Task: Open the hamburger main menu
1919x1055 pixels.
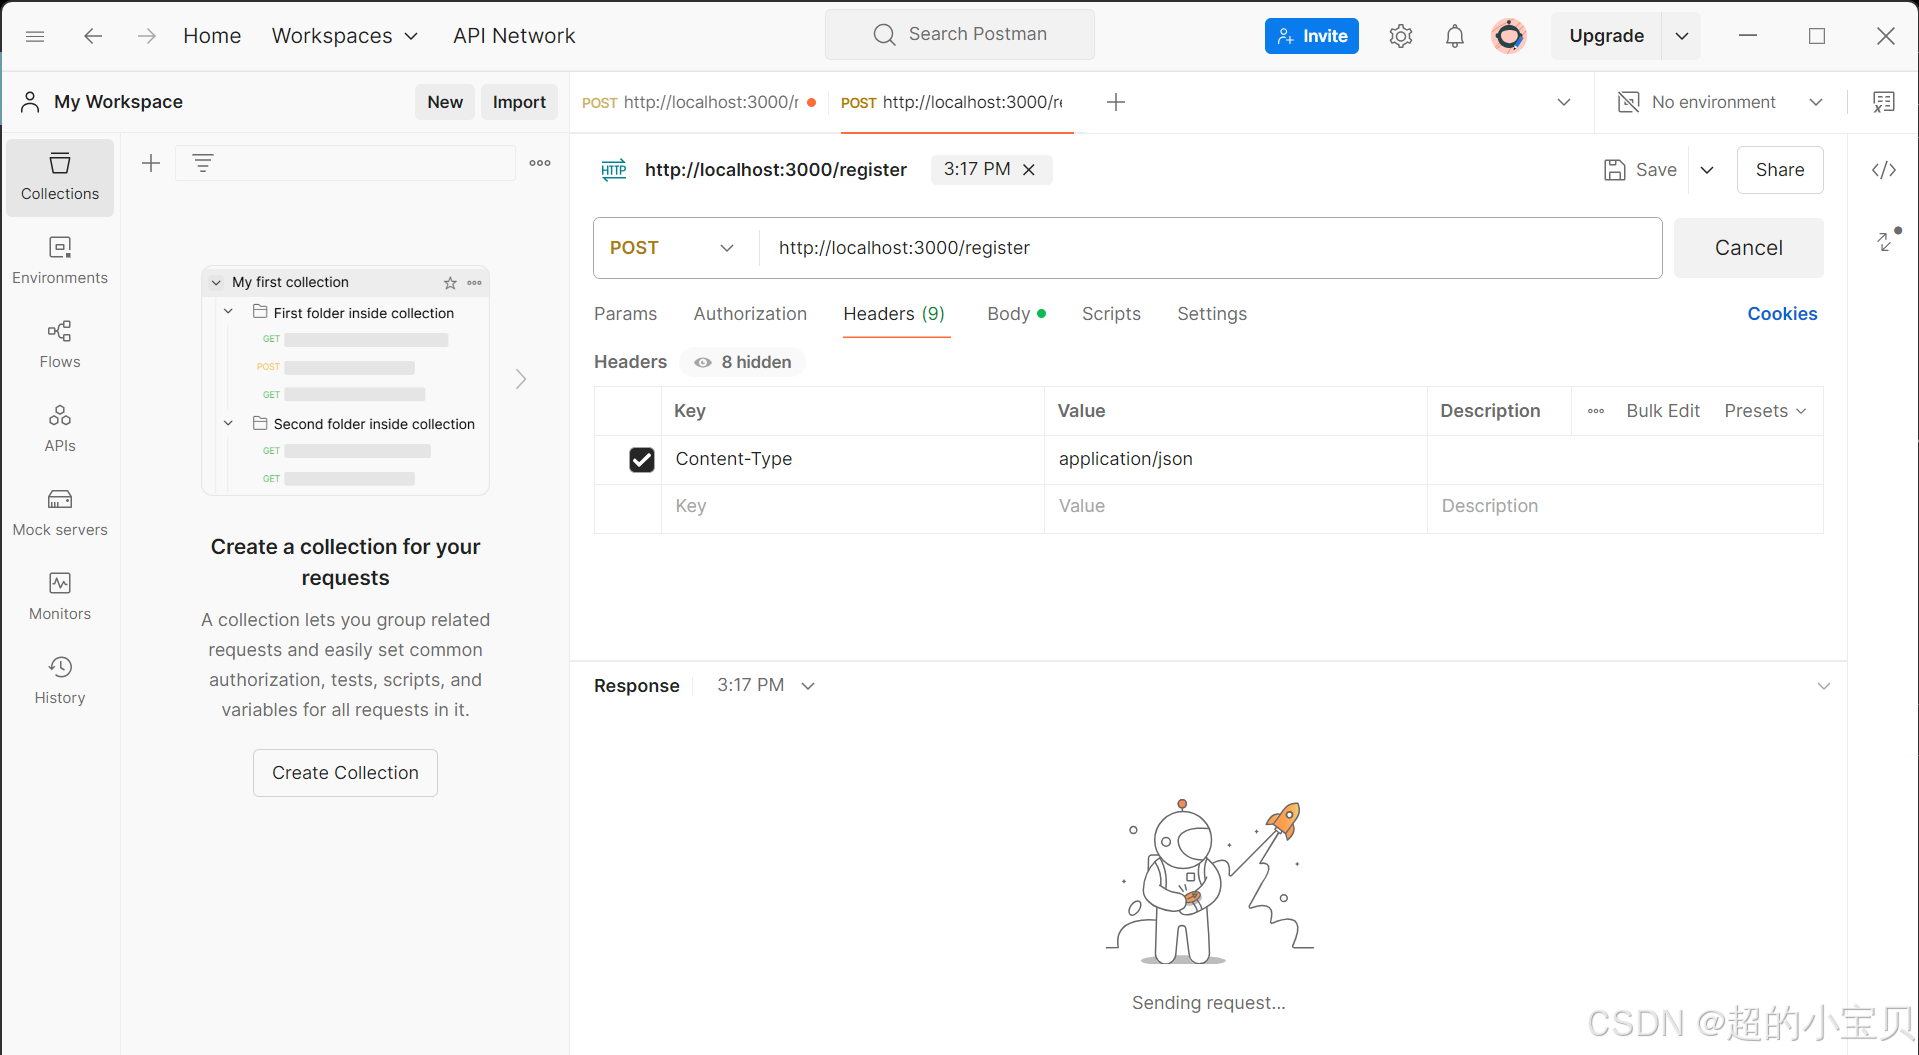Action: click(x=35, y=36)
